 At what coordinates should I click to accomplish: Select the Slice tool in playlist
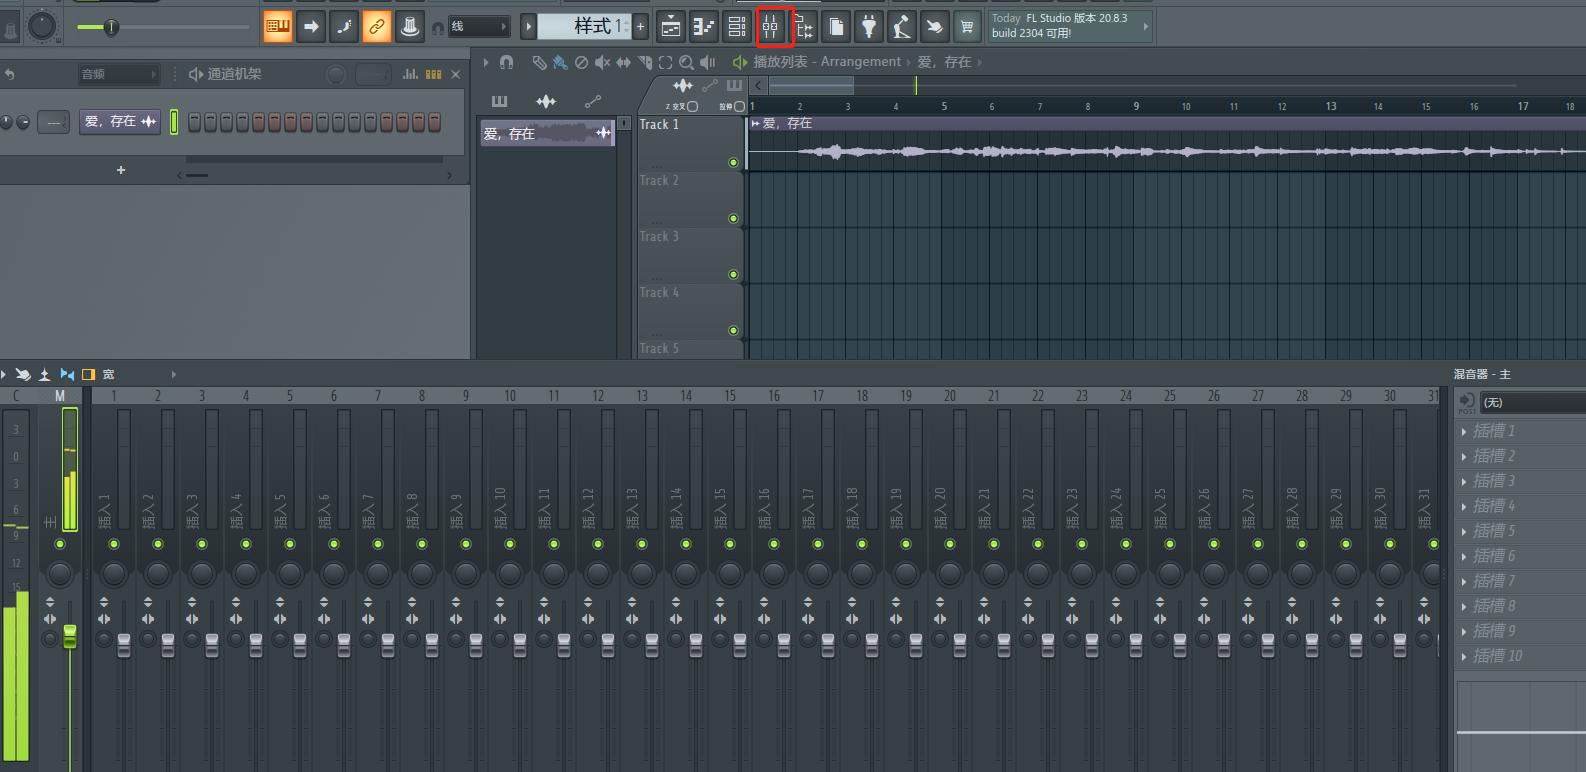[x=645, y=62]
